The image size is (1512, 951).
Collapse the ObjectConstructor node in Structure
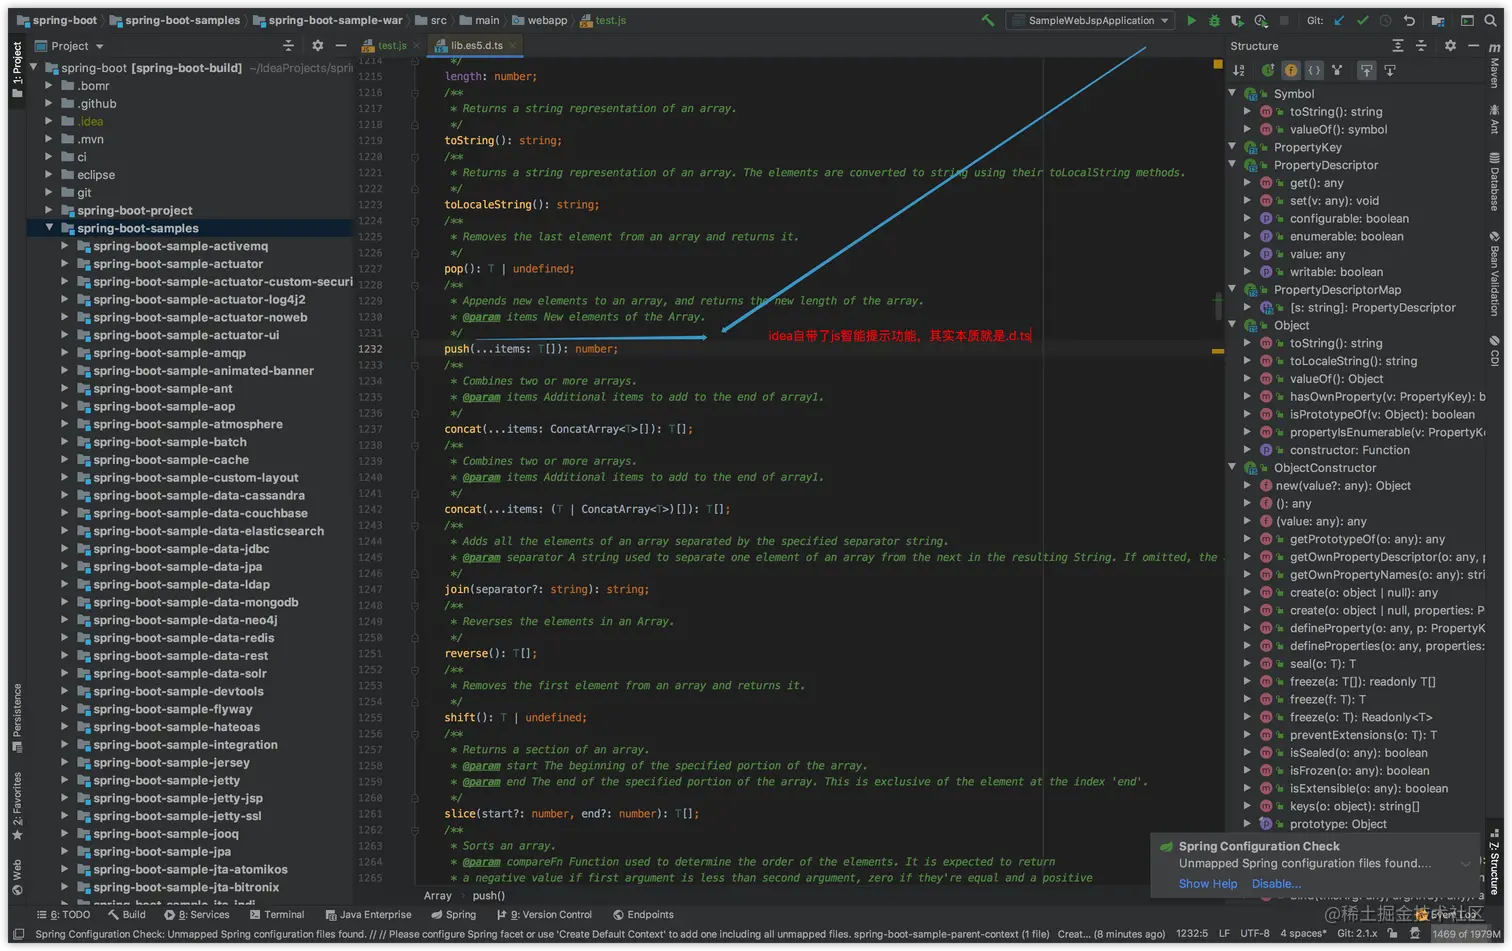coord(1232,468)
